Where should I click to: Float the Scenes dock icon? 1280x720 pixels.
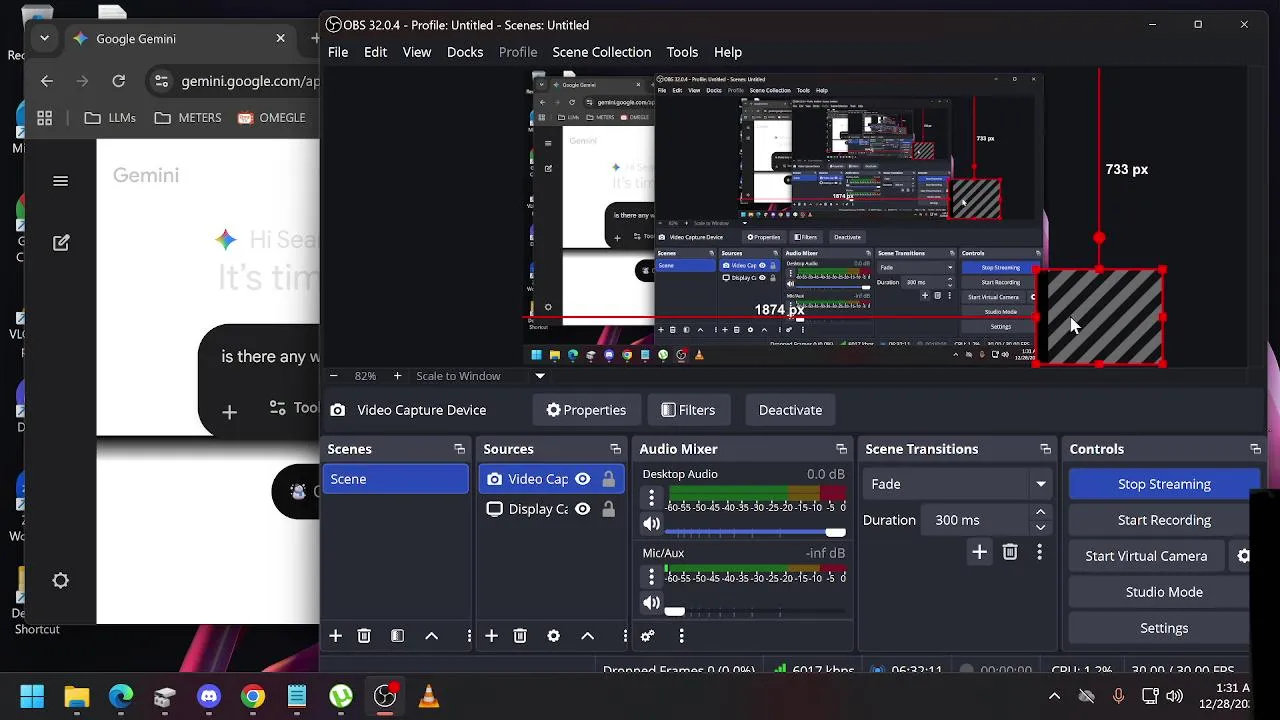point(459,449)
